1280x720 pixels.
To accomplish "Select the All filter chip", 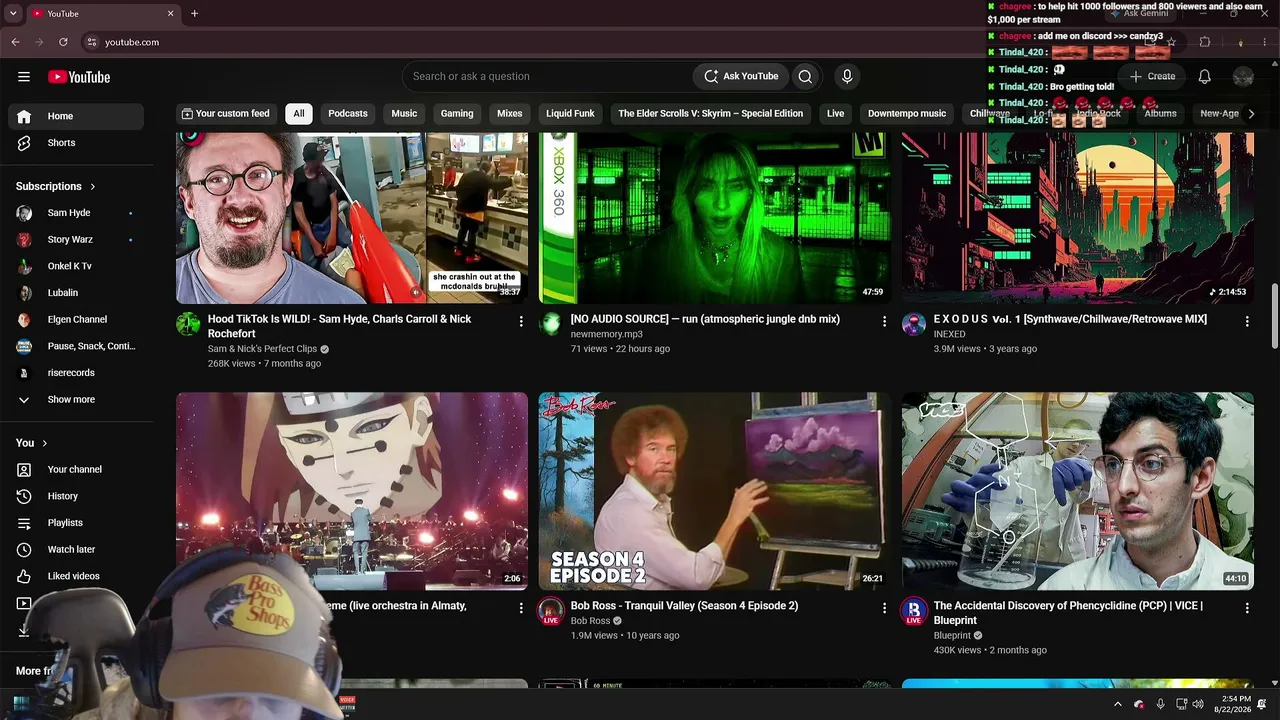I will (x=298, y=114).
